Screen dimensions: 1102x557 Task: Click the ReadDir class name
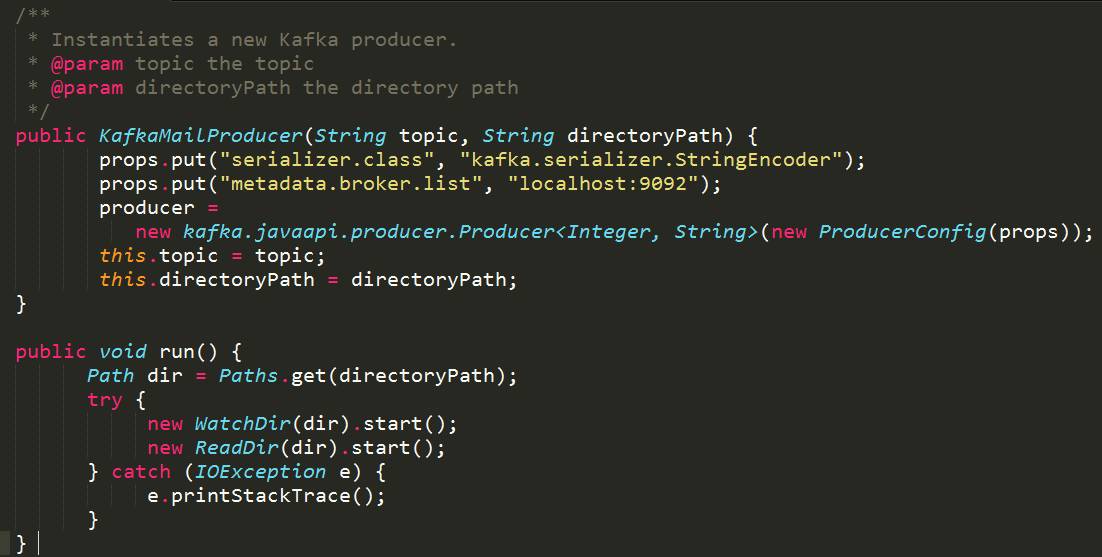[x=237, y=447]
